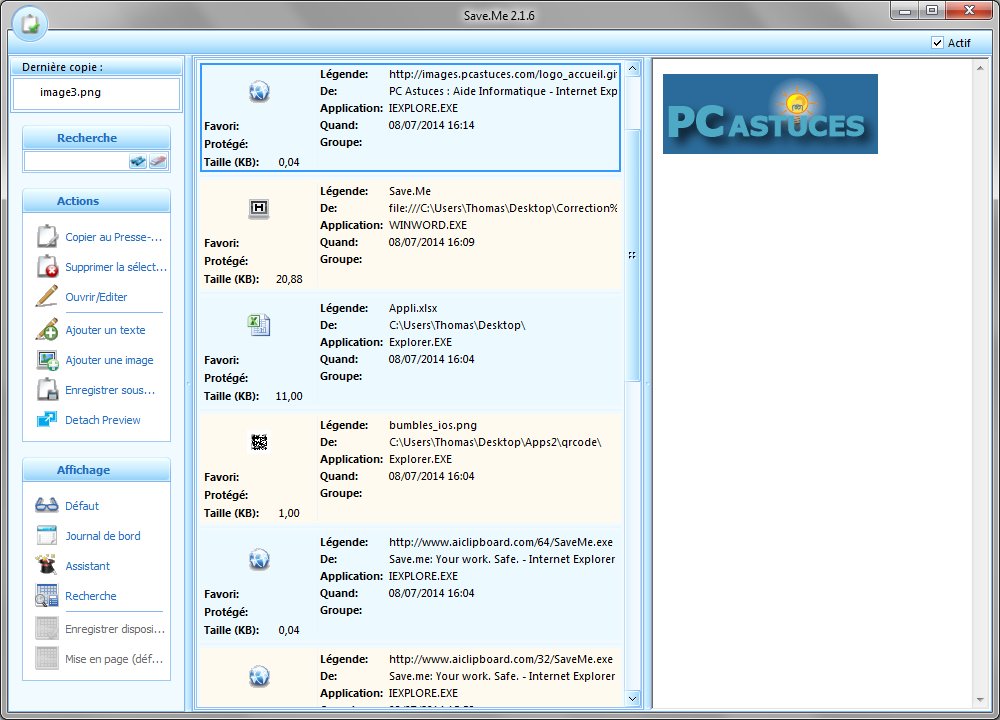The height and width of the screenshot is (720, 1000).
Task: Click the Mise en page grid icon
Action: (x=47, y=659)
